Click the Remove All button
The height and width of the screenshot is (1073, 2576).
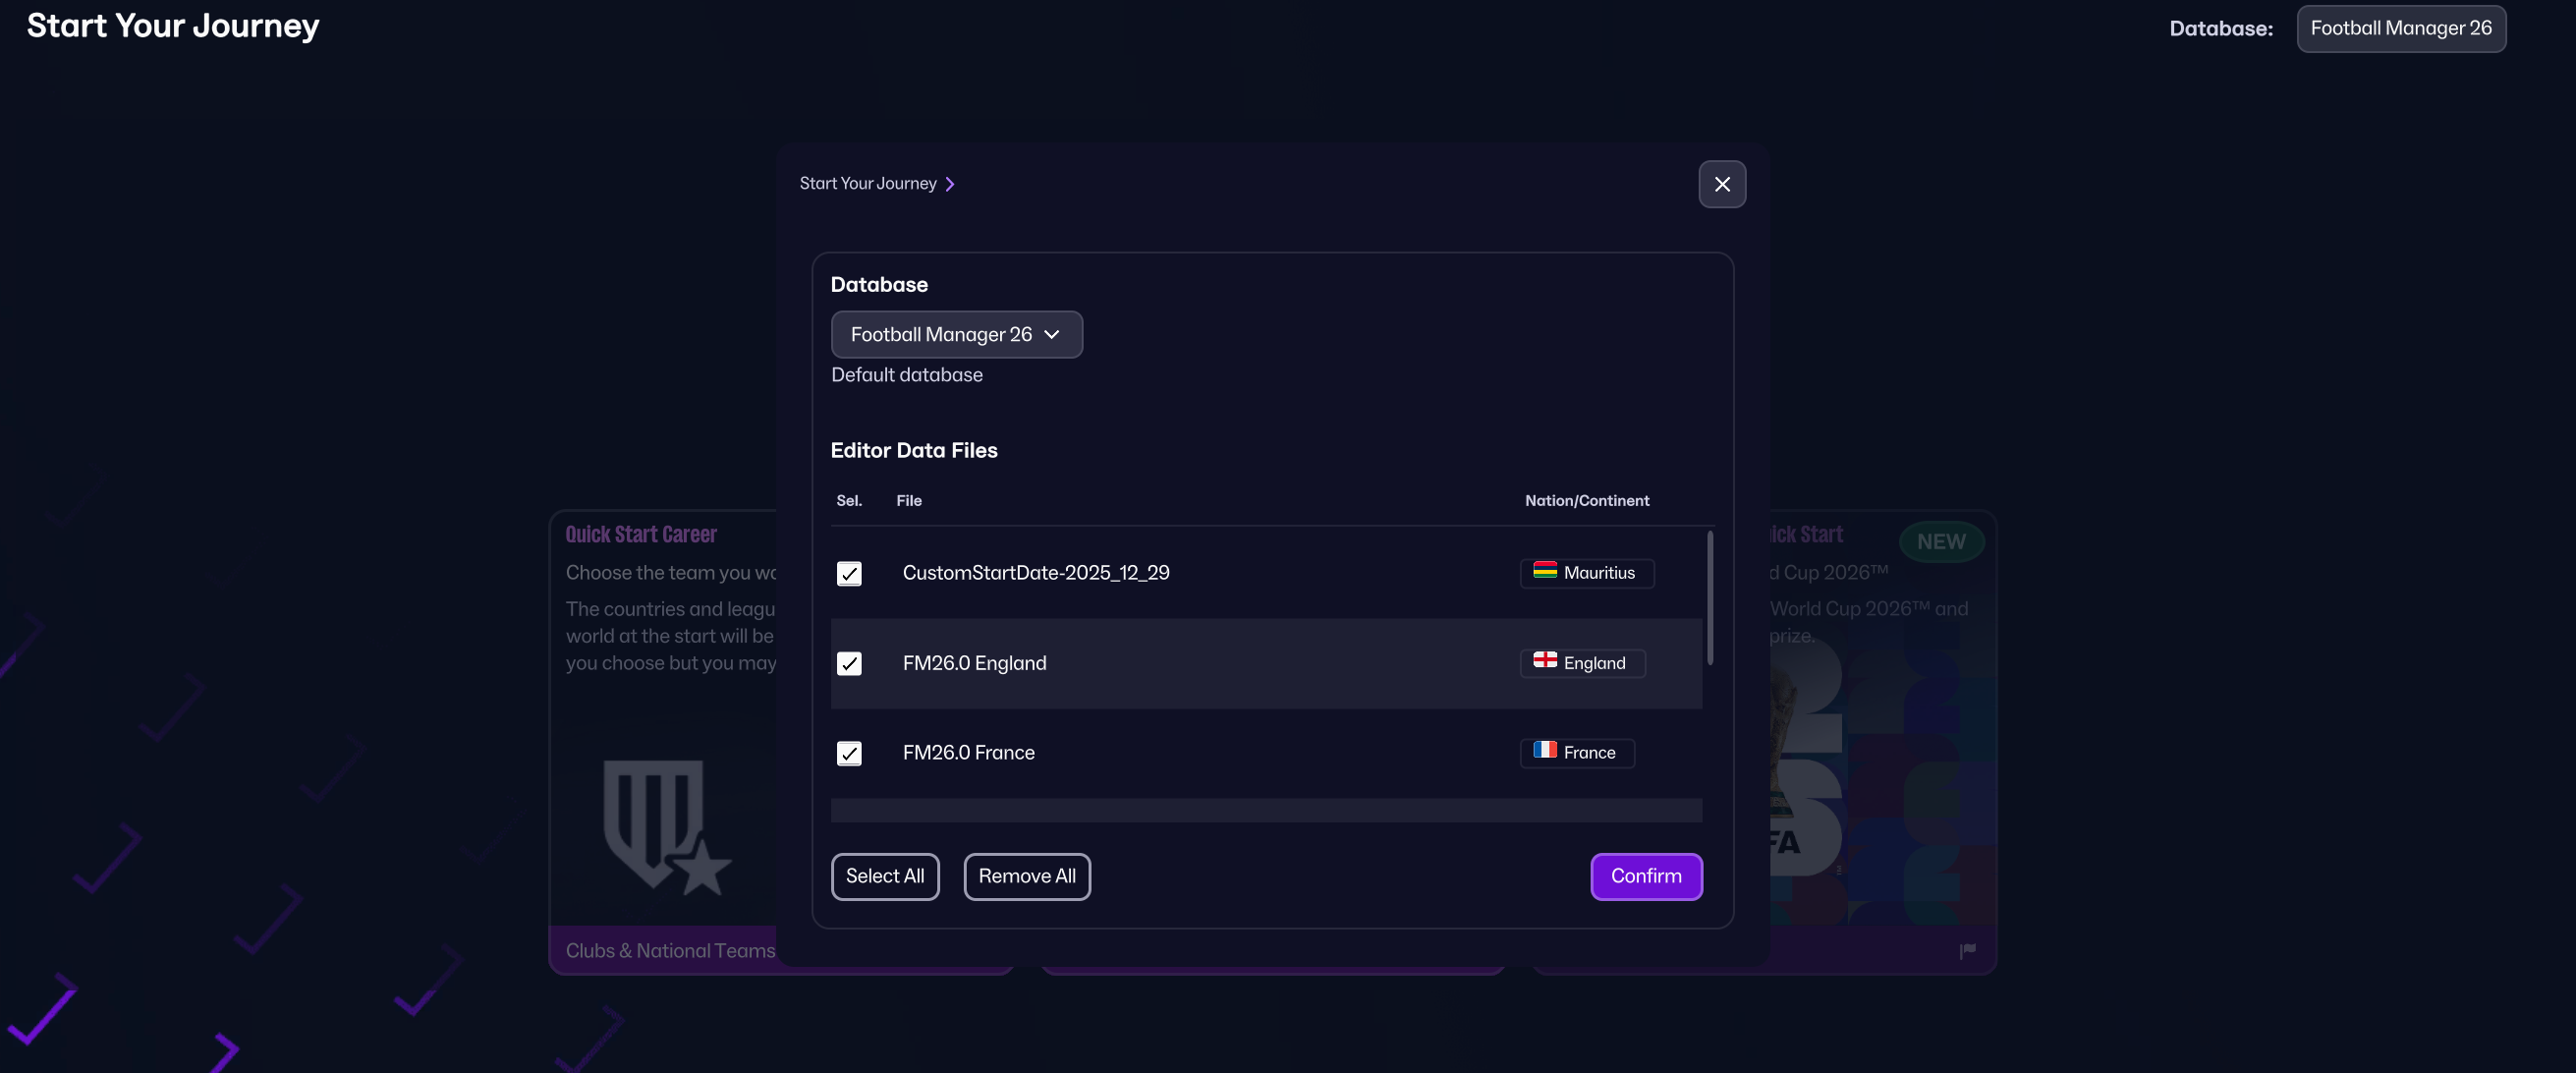pyautogui.click(x=1027, y=876)
